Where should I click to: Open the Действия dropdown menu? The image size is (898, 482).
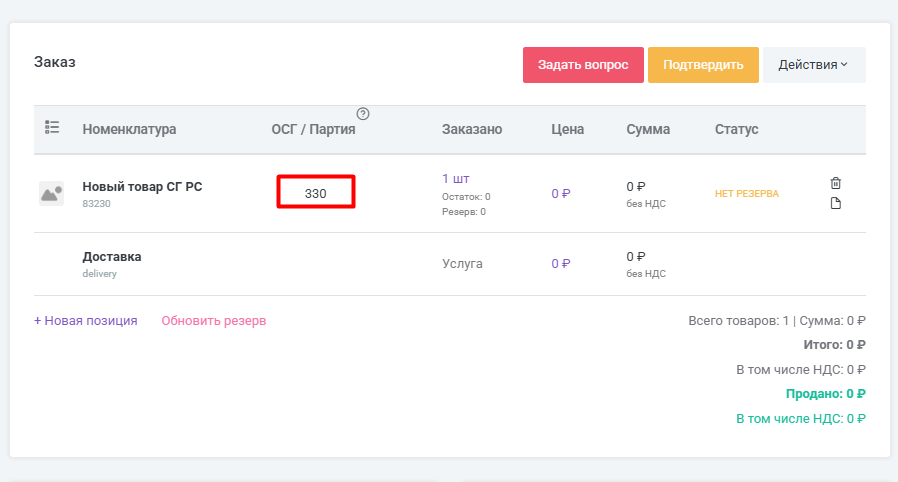pos(813,65)
